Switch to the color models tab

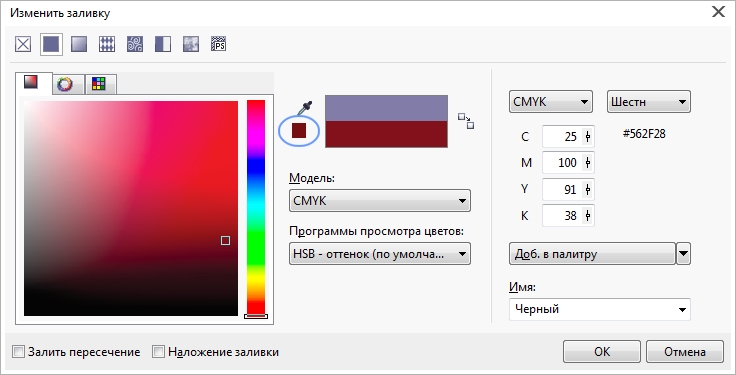coord(33,83)
